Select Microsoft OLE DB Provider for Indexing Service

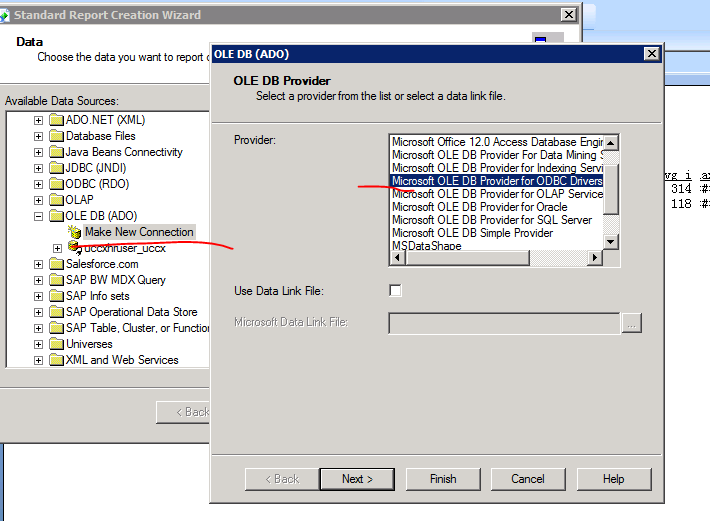[x=497, y=168]
